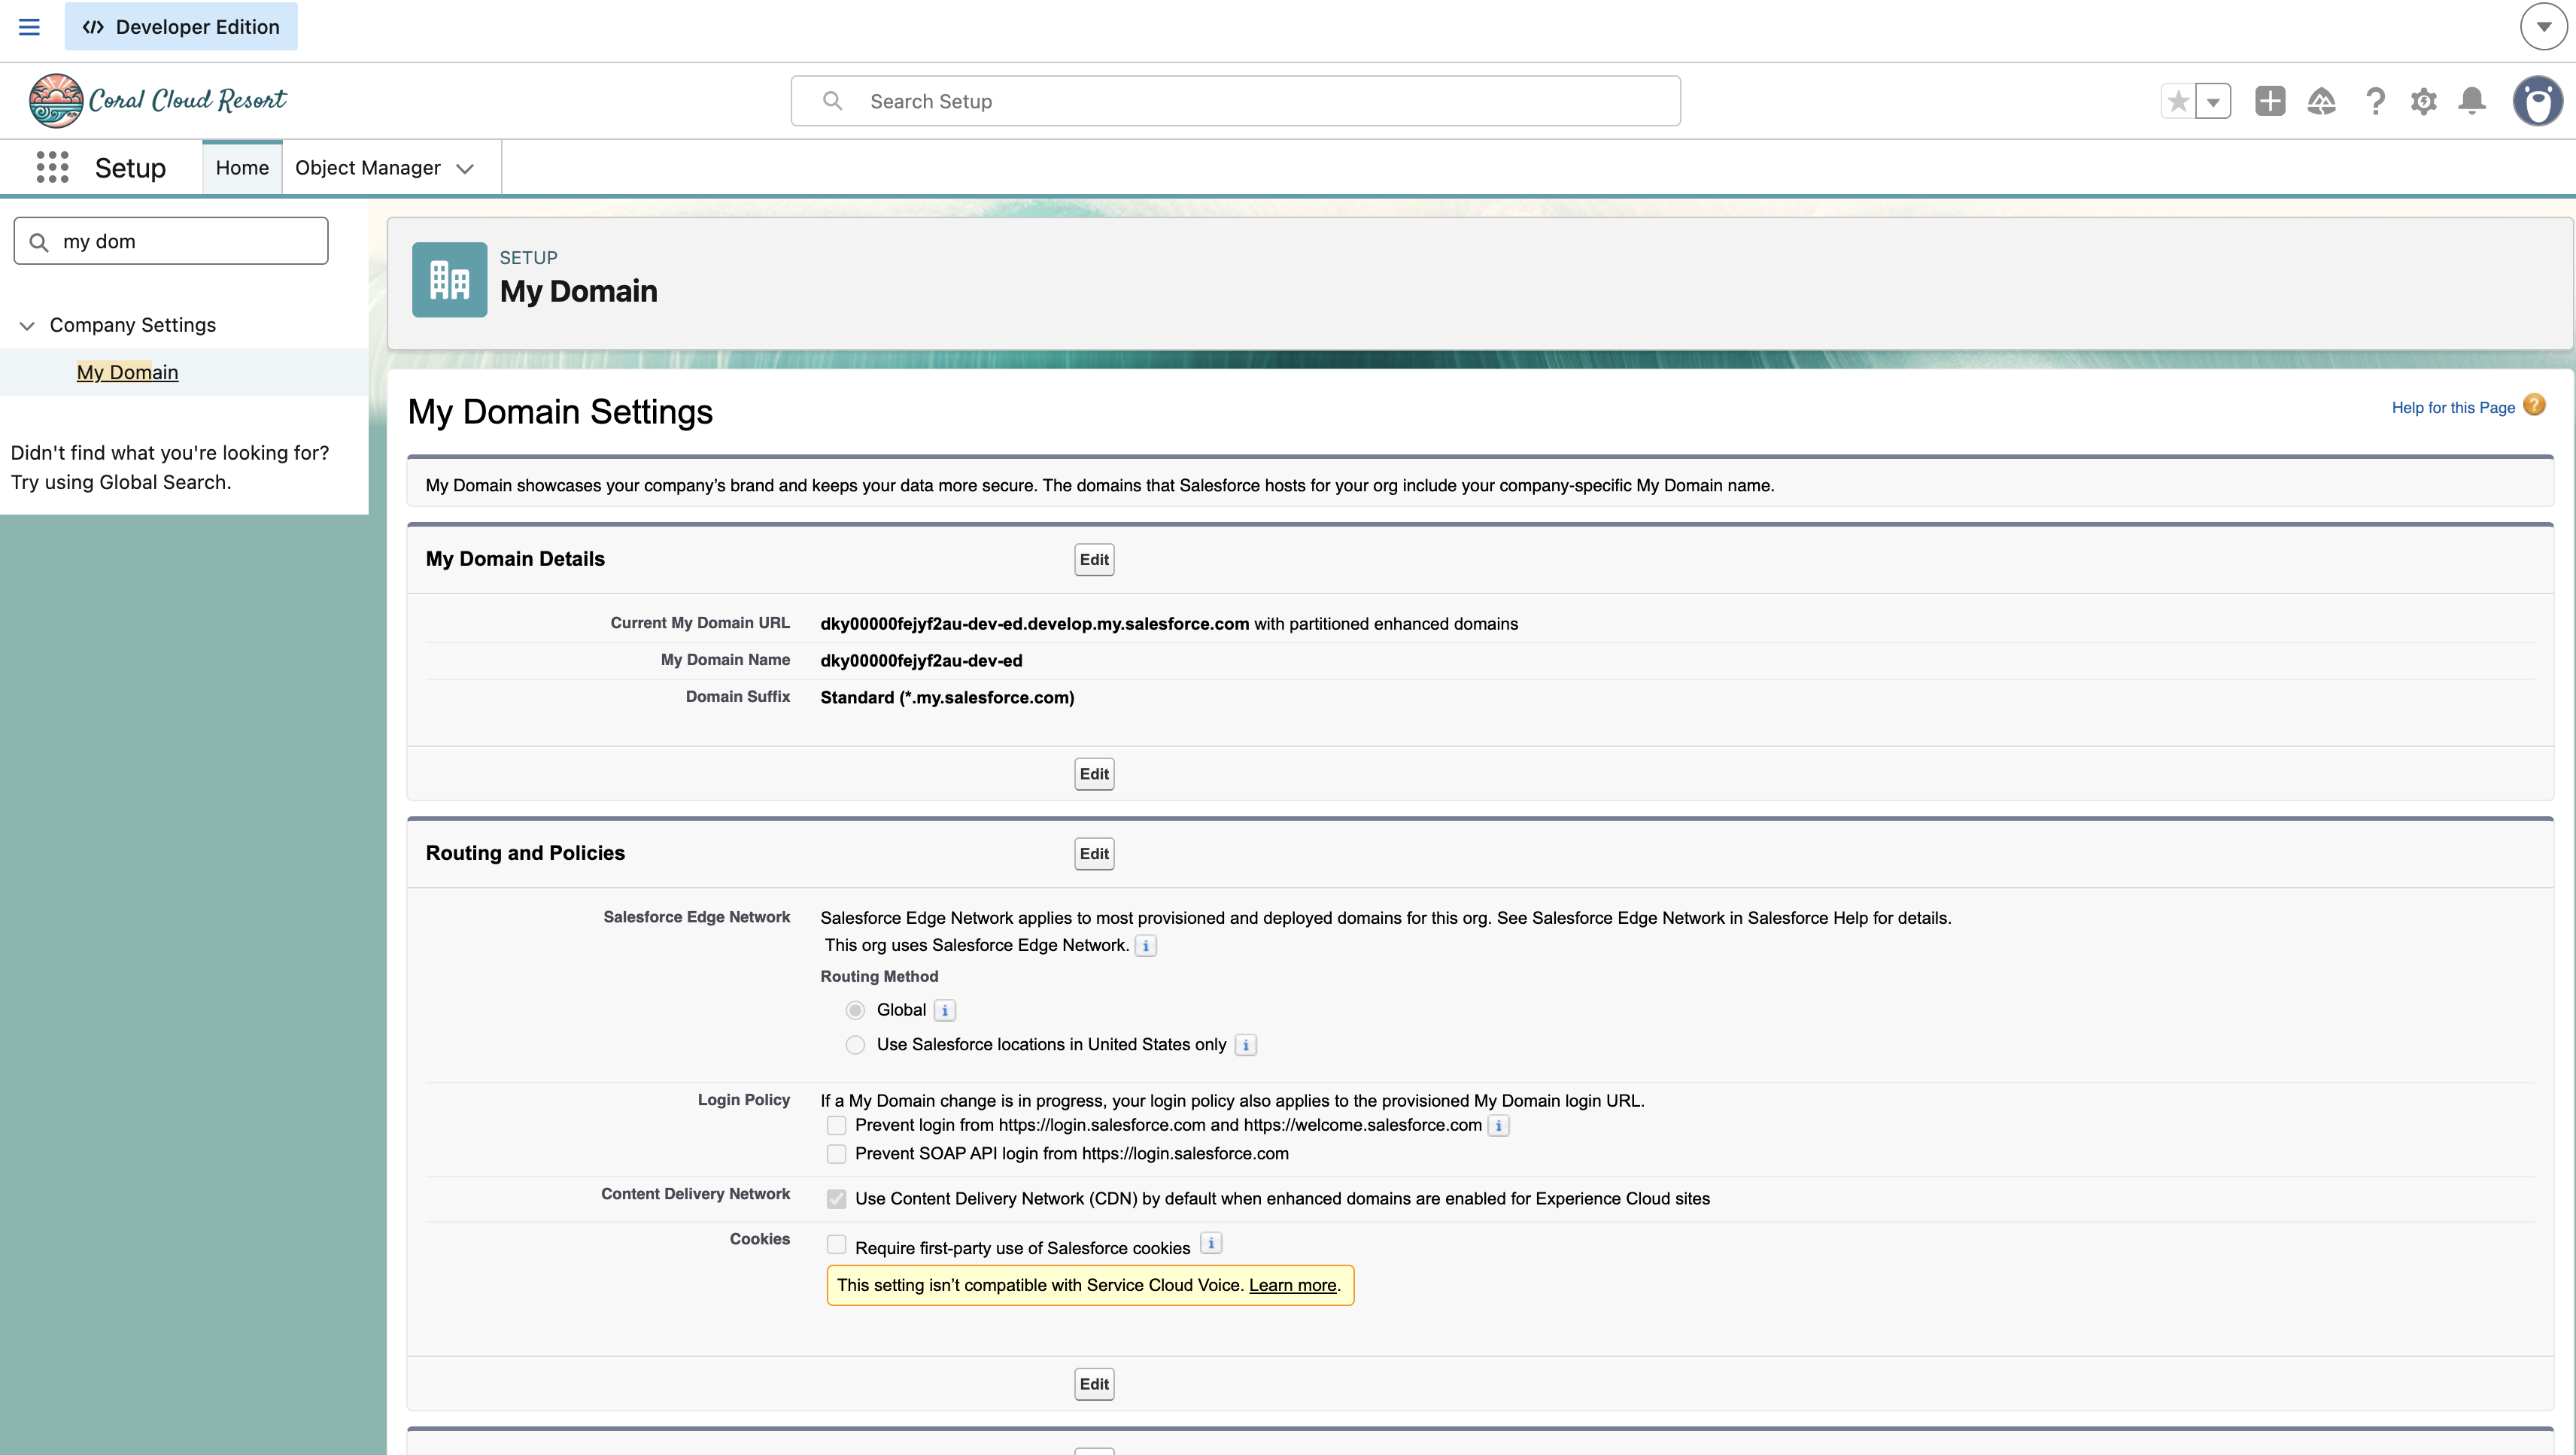This screenshot has height=1455, width=2576.
Task: Click the Coral Cloud Resort logo
Action: tap(157, 100)
